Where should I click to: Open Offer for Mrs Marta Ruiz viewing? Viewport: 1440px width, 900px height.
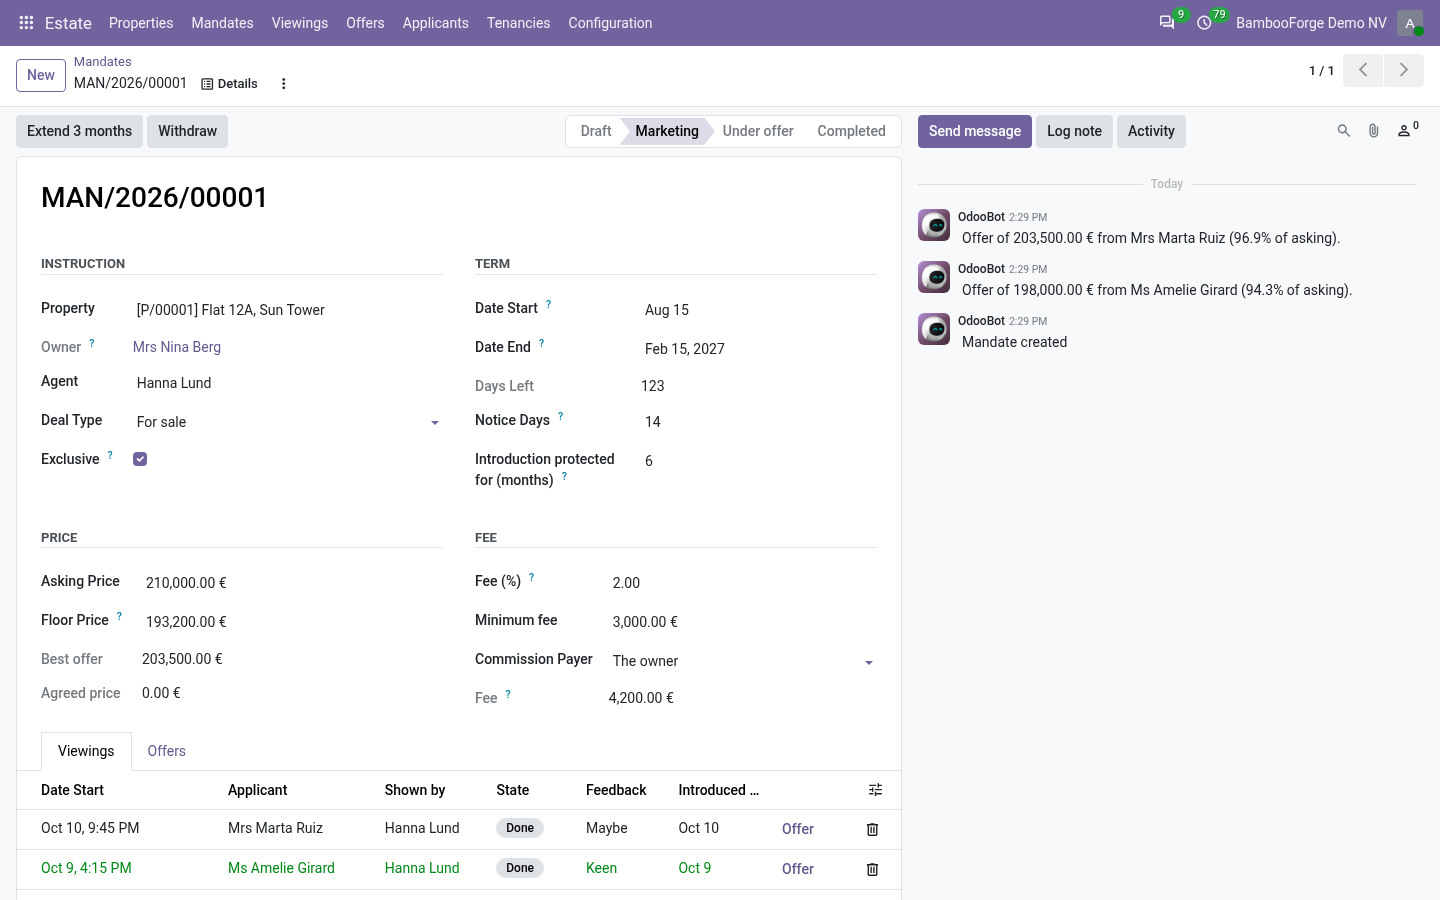point(798,829)
